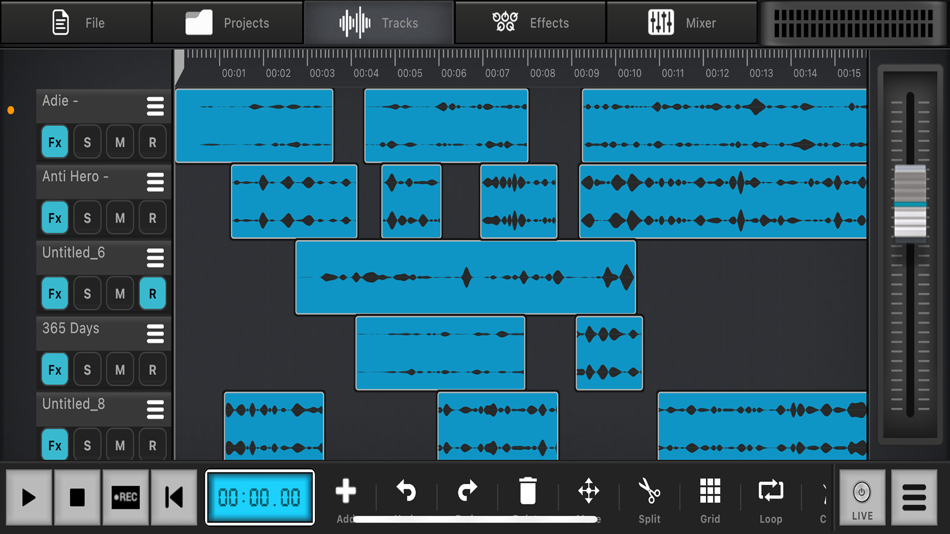Select the first clip on Untitled_8 track
The width and height of the screenshot is (950, 534).
coord(274,426)
